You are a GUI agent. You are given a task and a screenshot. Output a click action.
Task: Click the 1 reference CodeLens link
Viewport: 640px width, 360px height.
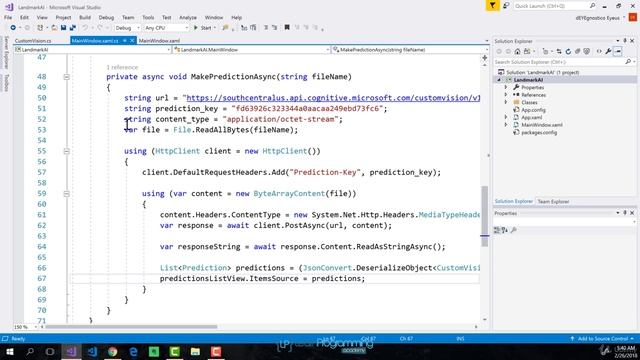point(122,67)
